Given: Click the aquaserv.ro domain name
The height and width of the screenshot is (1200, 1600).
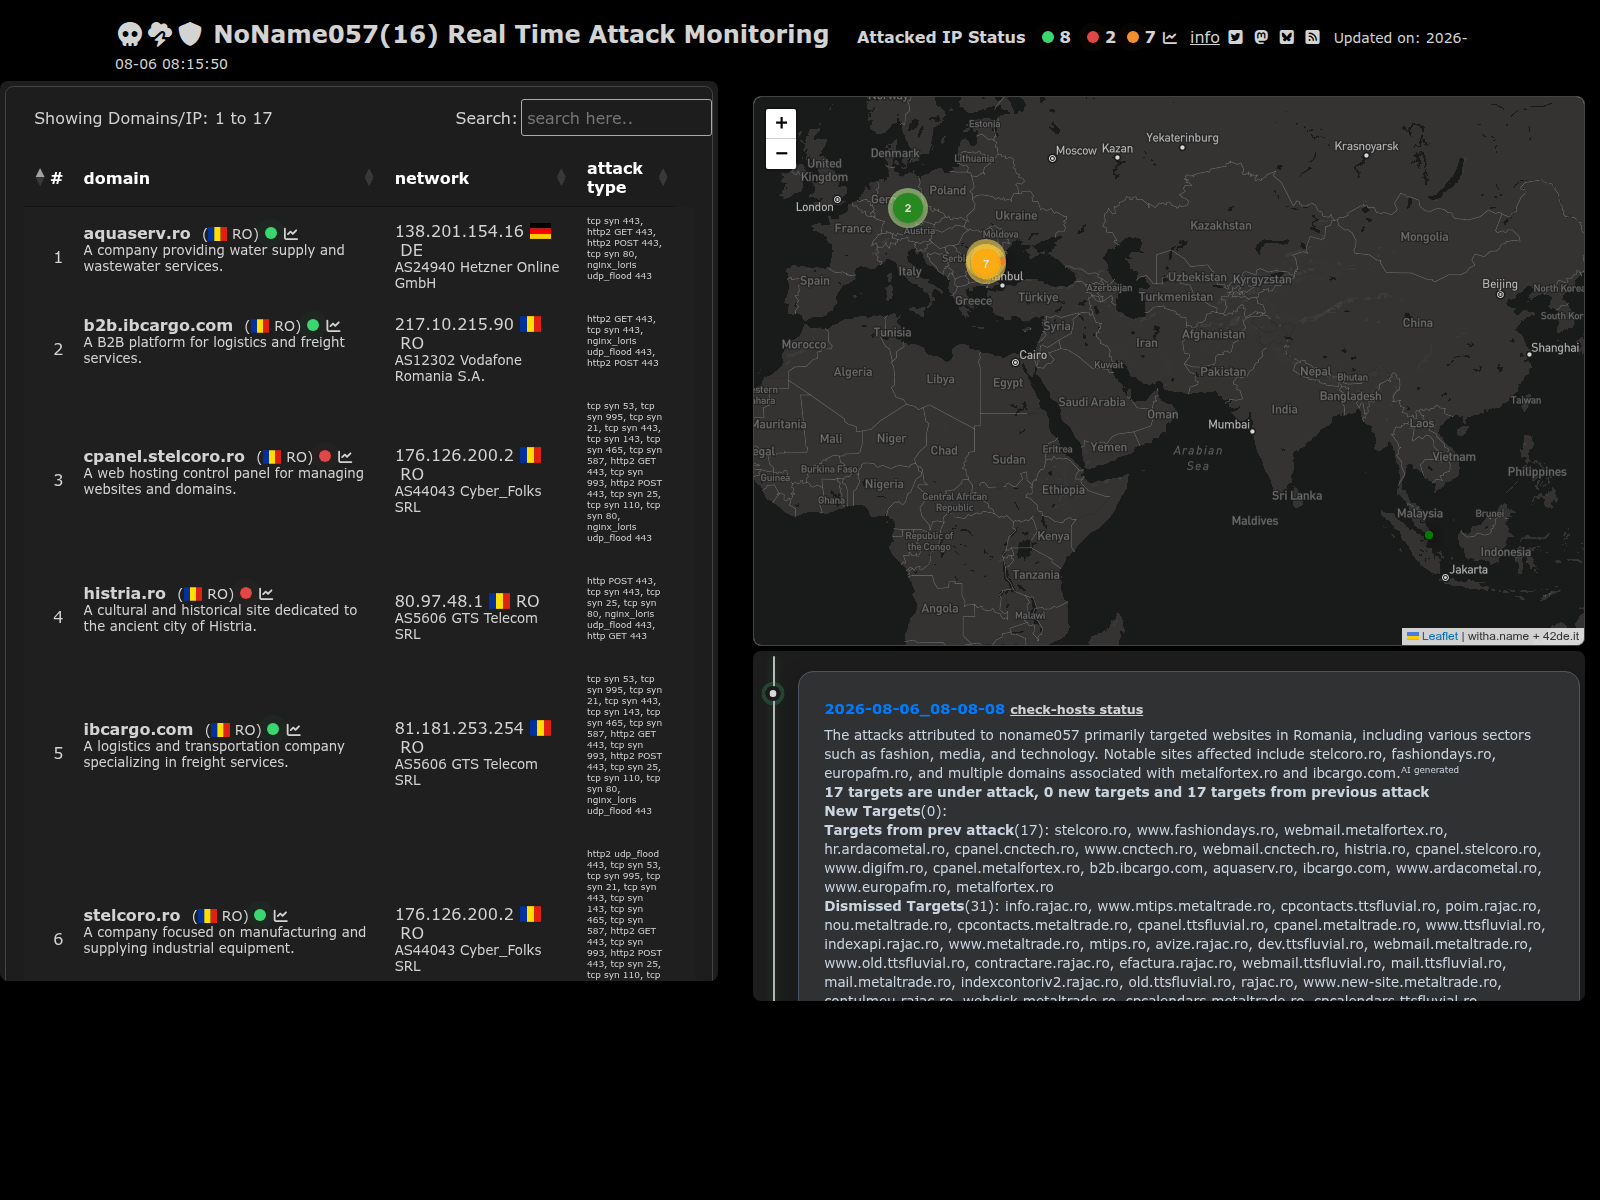Looking at the screenshot, I should point(137,233).
